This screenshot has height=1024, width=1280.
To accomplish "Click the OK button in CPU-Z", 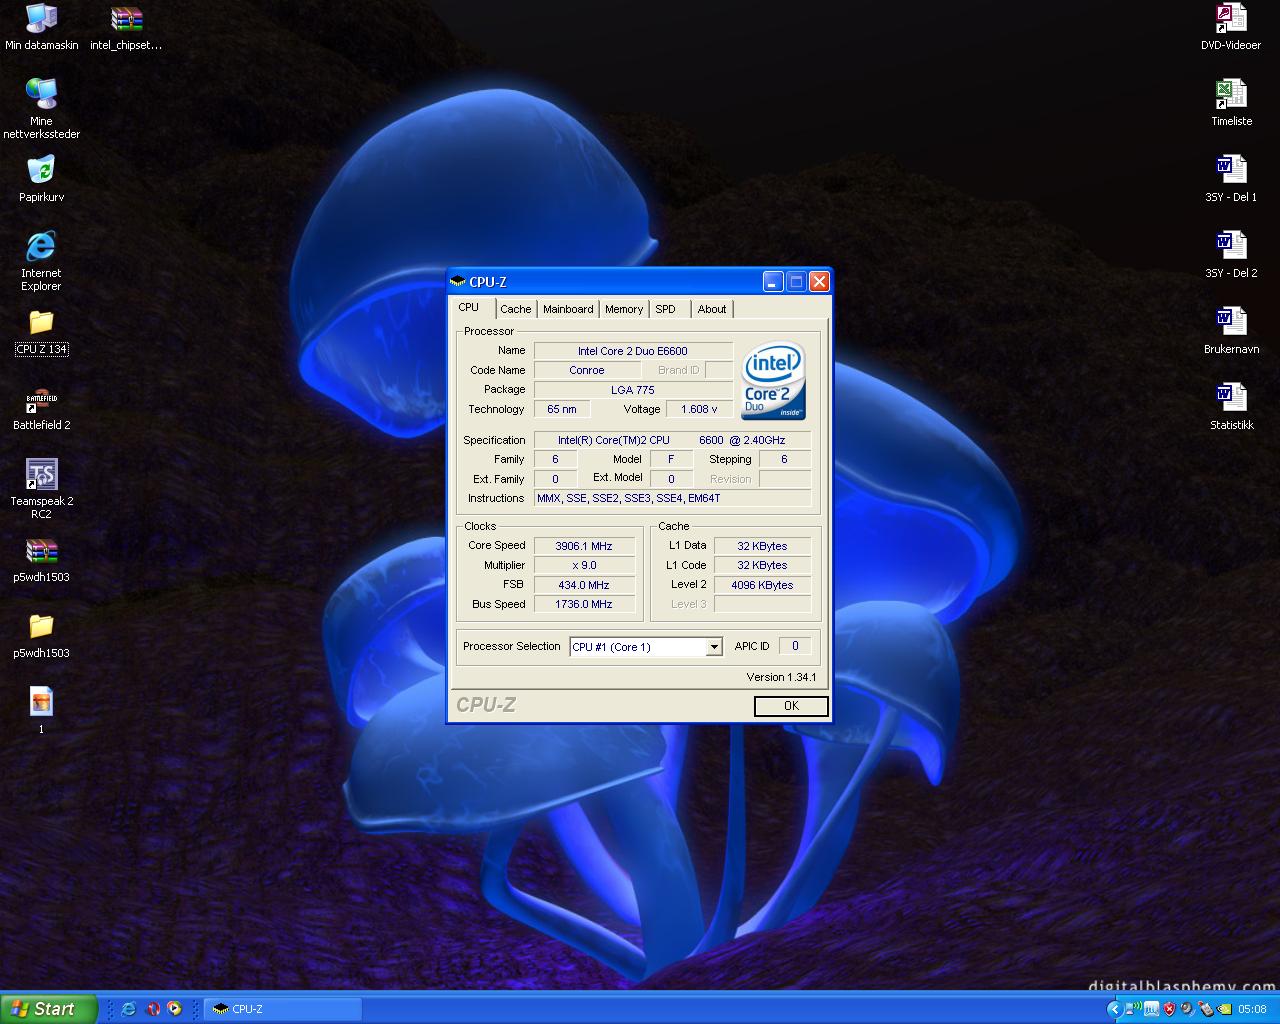I will pos(791,706).
